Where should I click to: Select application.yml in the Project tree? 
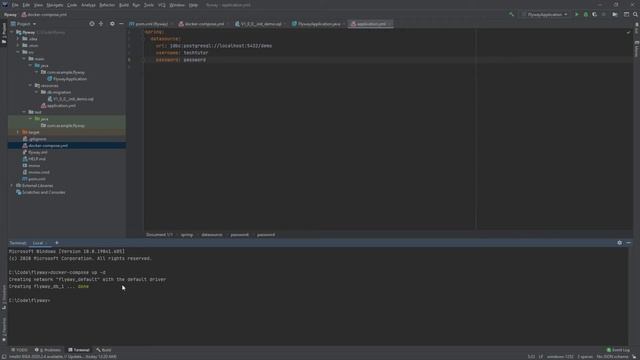[x=61, y=105]
